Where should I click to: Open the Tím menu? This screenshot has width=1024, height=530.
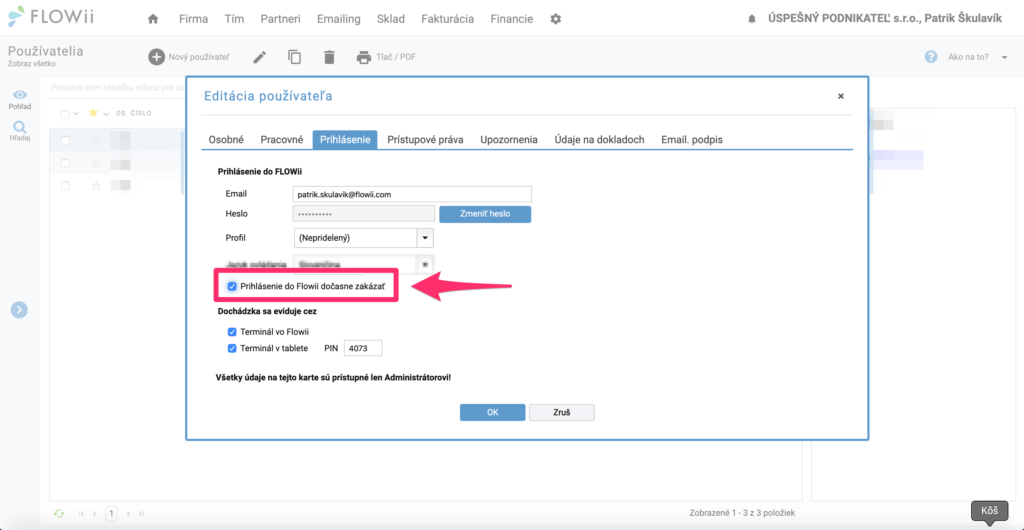234,19
